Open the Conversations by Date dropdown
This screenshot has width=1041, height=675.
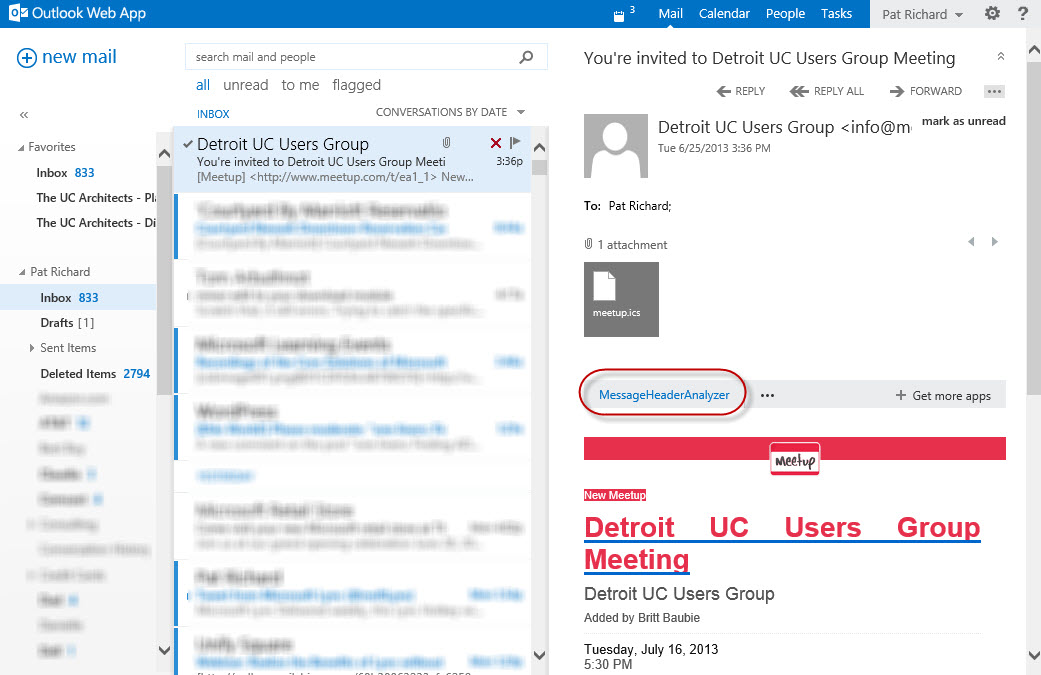(x=450, y=112)
